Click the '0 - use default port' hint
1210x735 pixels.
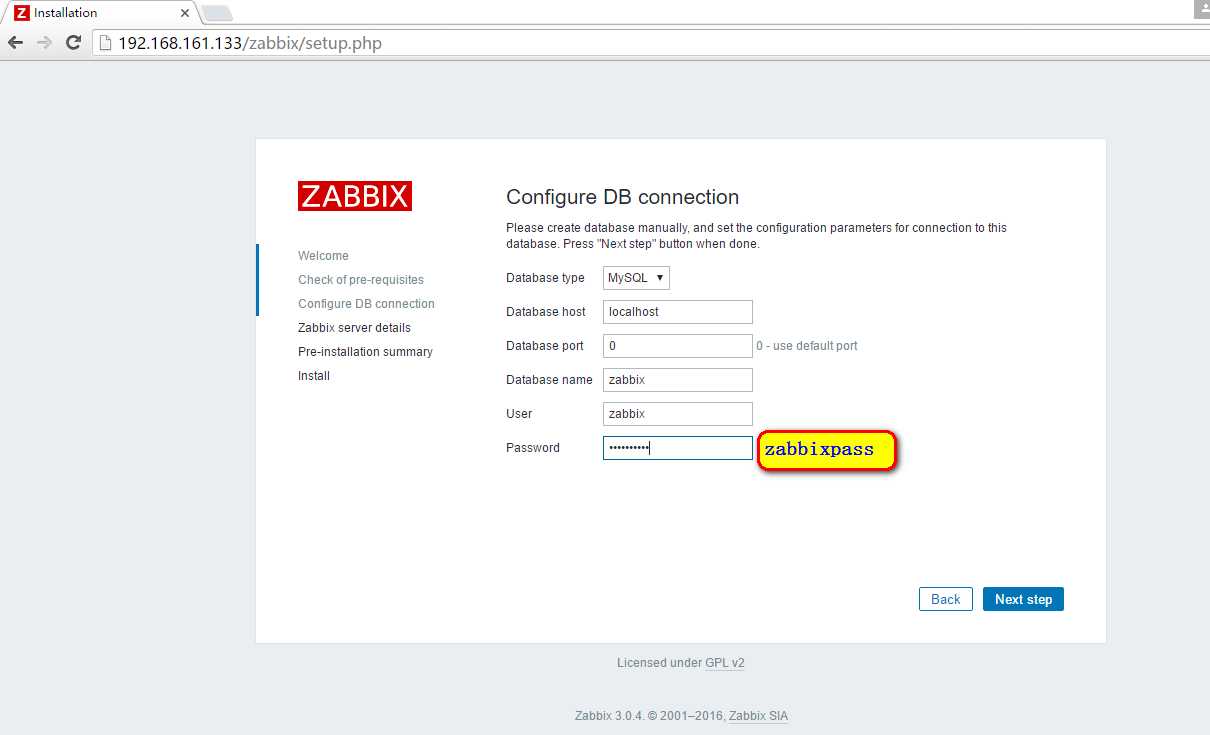coord(807,346)
